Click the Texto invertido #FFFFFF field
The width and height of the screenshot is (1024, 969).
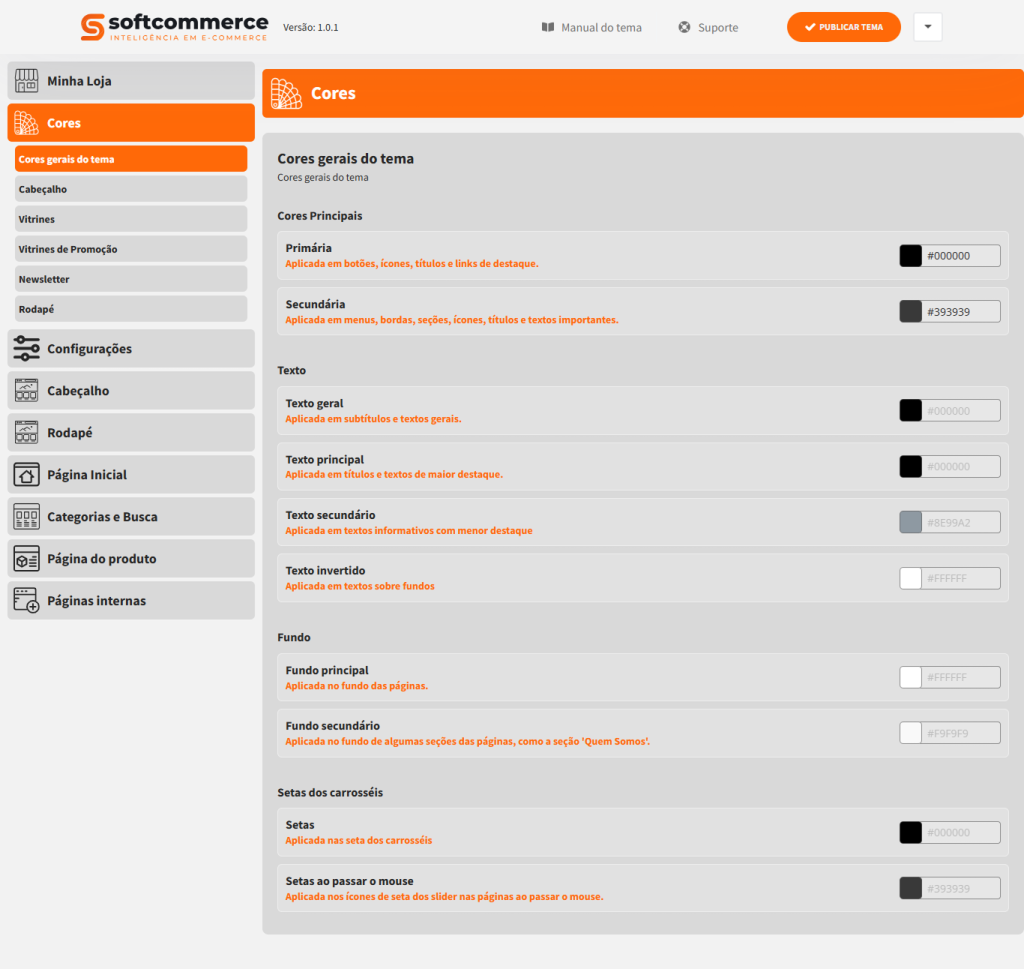pos(961,579)
